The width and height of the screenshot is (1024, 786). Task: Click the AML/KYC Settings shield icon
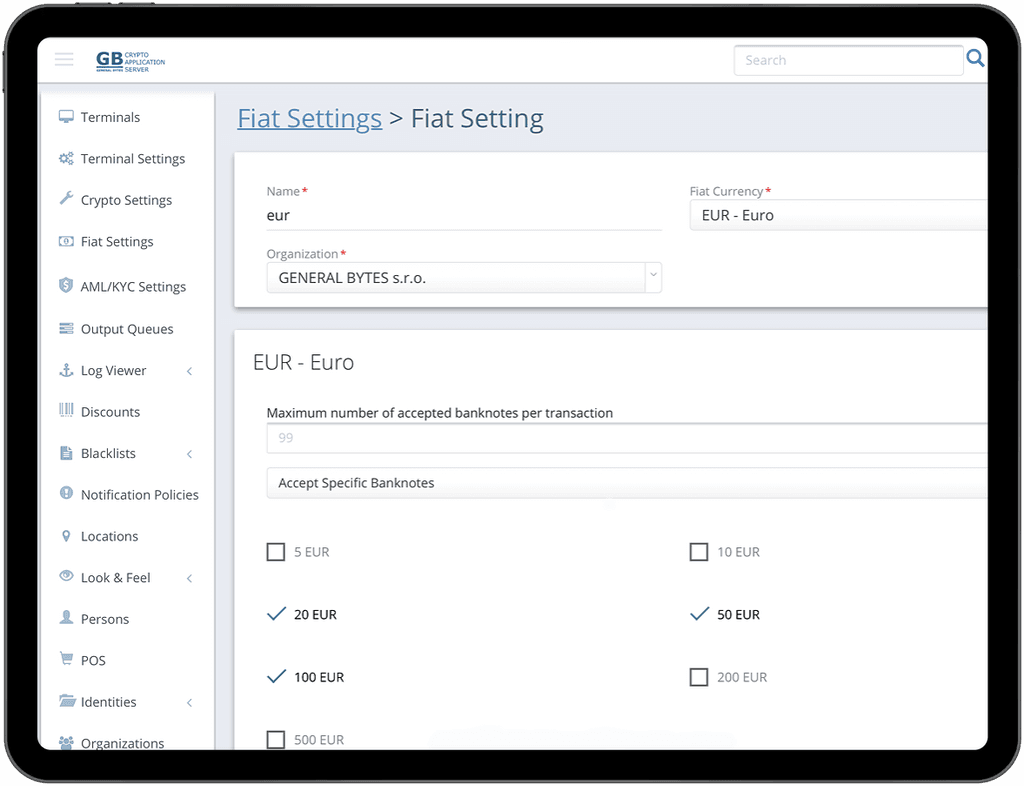67,286
